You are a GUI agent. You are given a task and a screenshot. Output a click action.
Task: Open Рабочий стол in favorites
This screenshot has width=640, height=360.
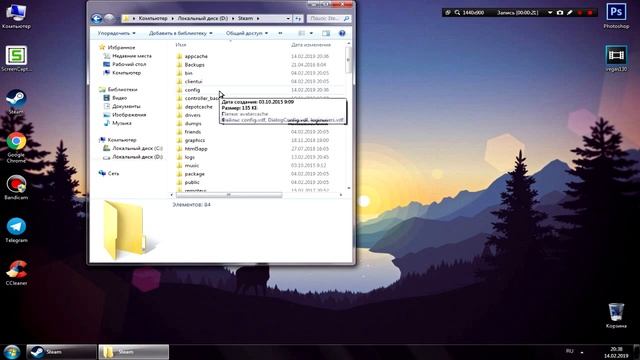pos(129,64)
